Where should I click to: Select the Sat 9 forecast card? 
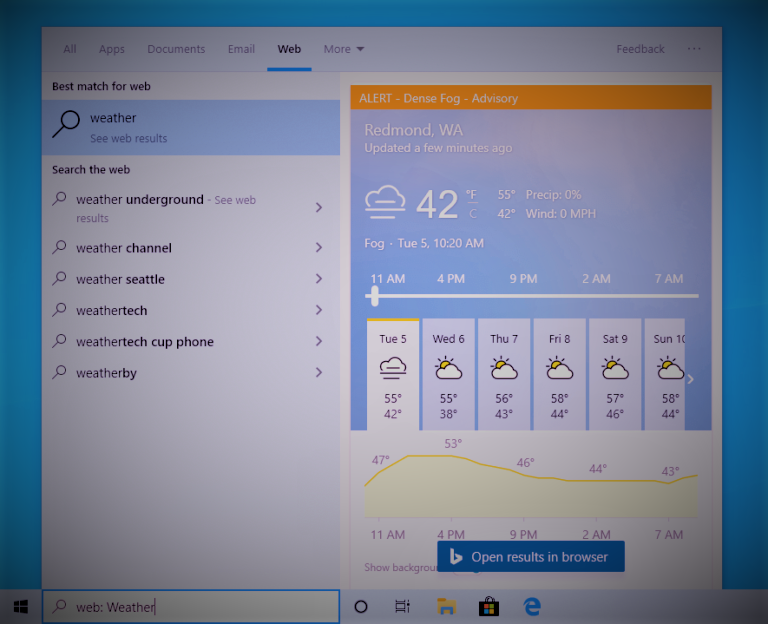pos(615,375)
